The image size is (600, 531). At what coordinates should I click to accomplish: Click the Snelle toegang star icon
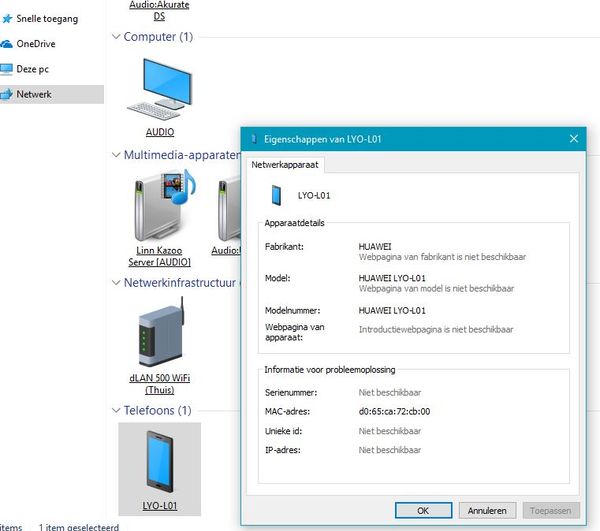point(6,19)
